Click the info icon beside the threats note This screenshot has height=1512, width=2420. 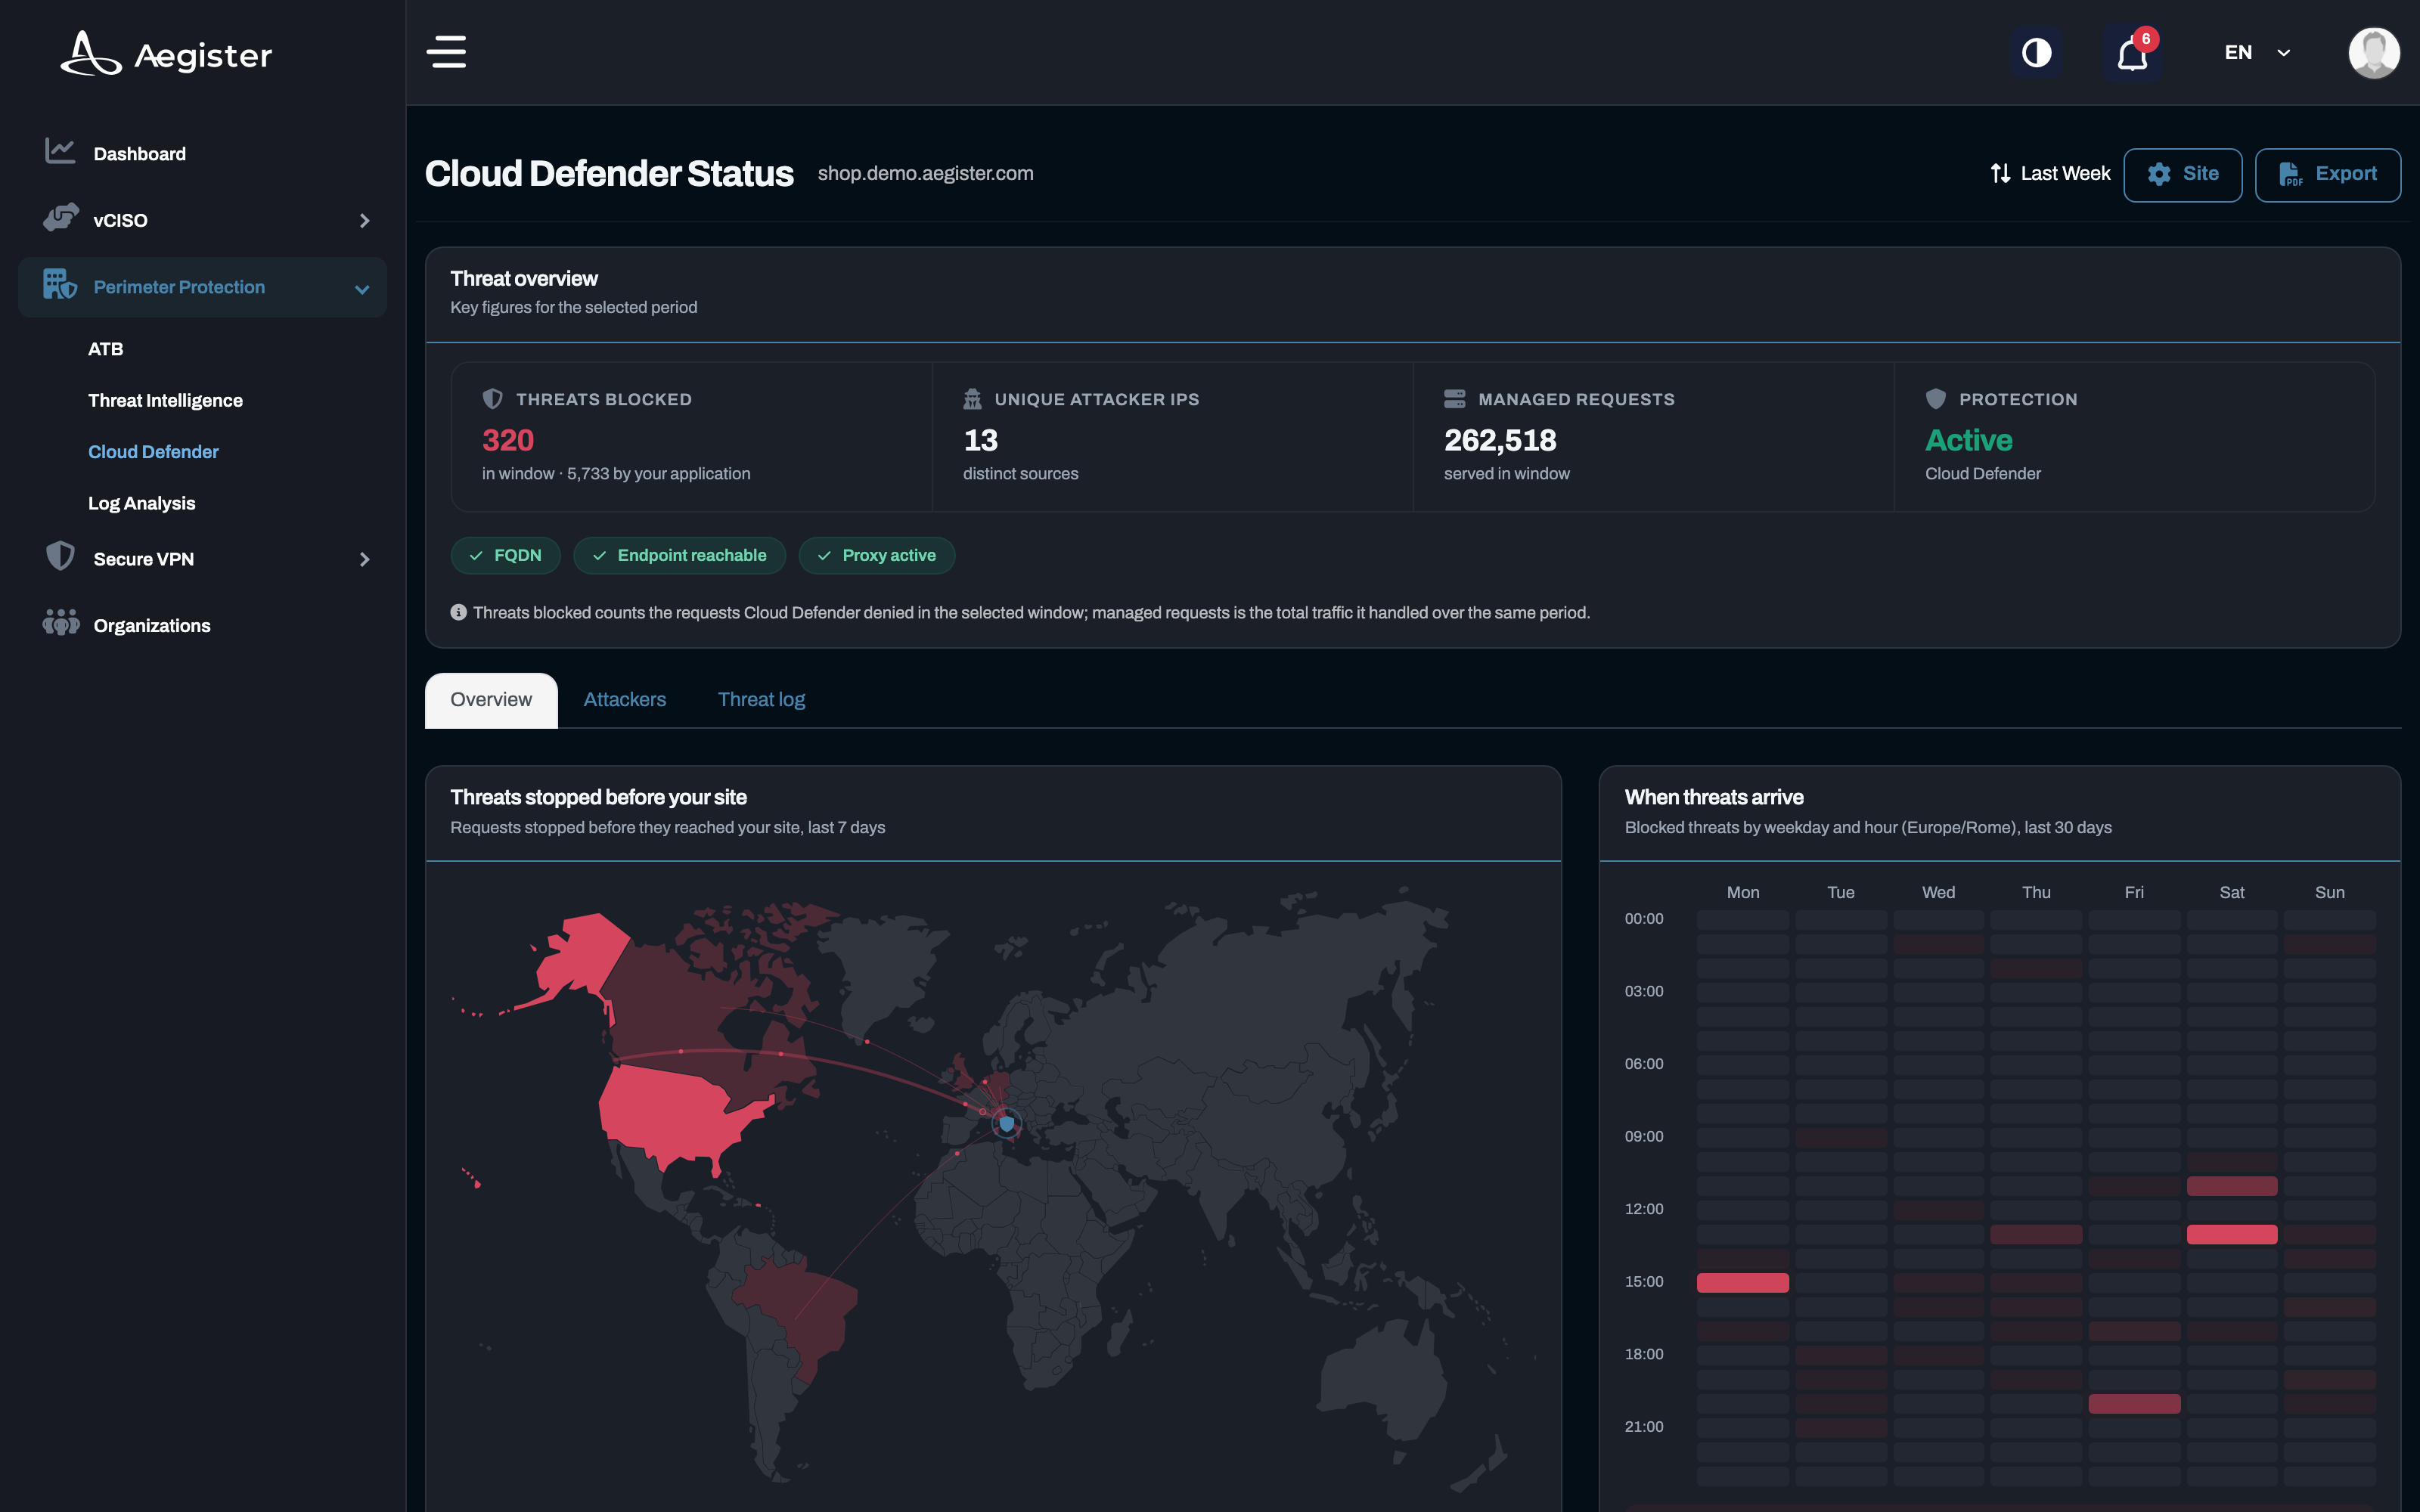pos(458,612)
